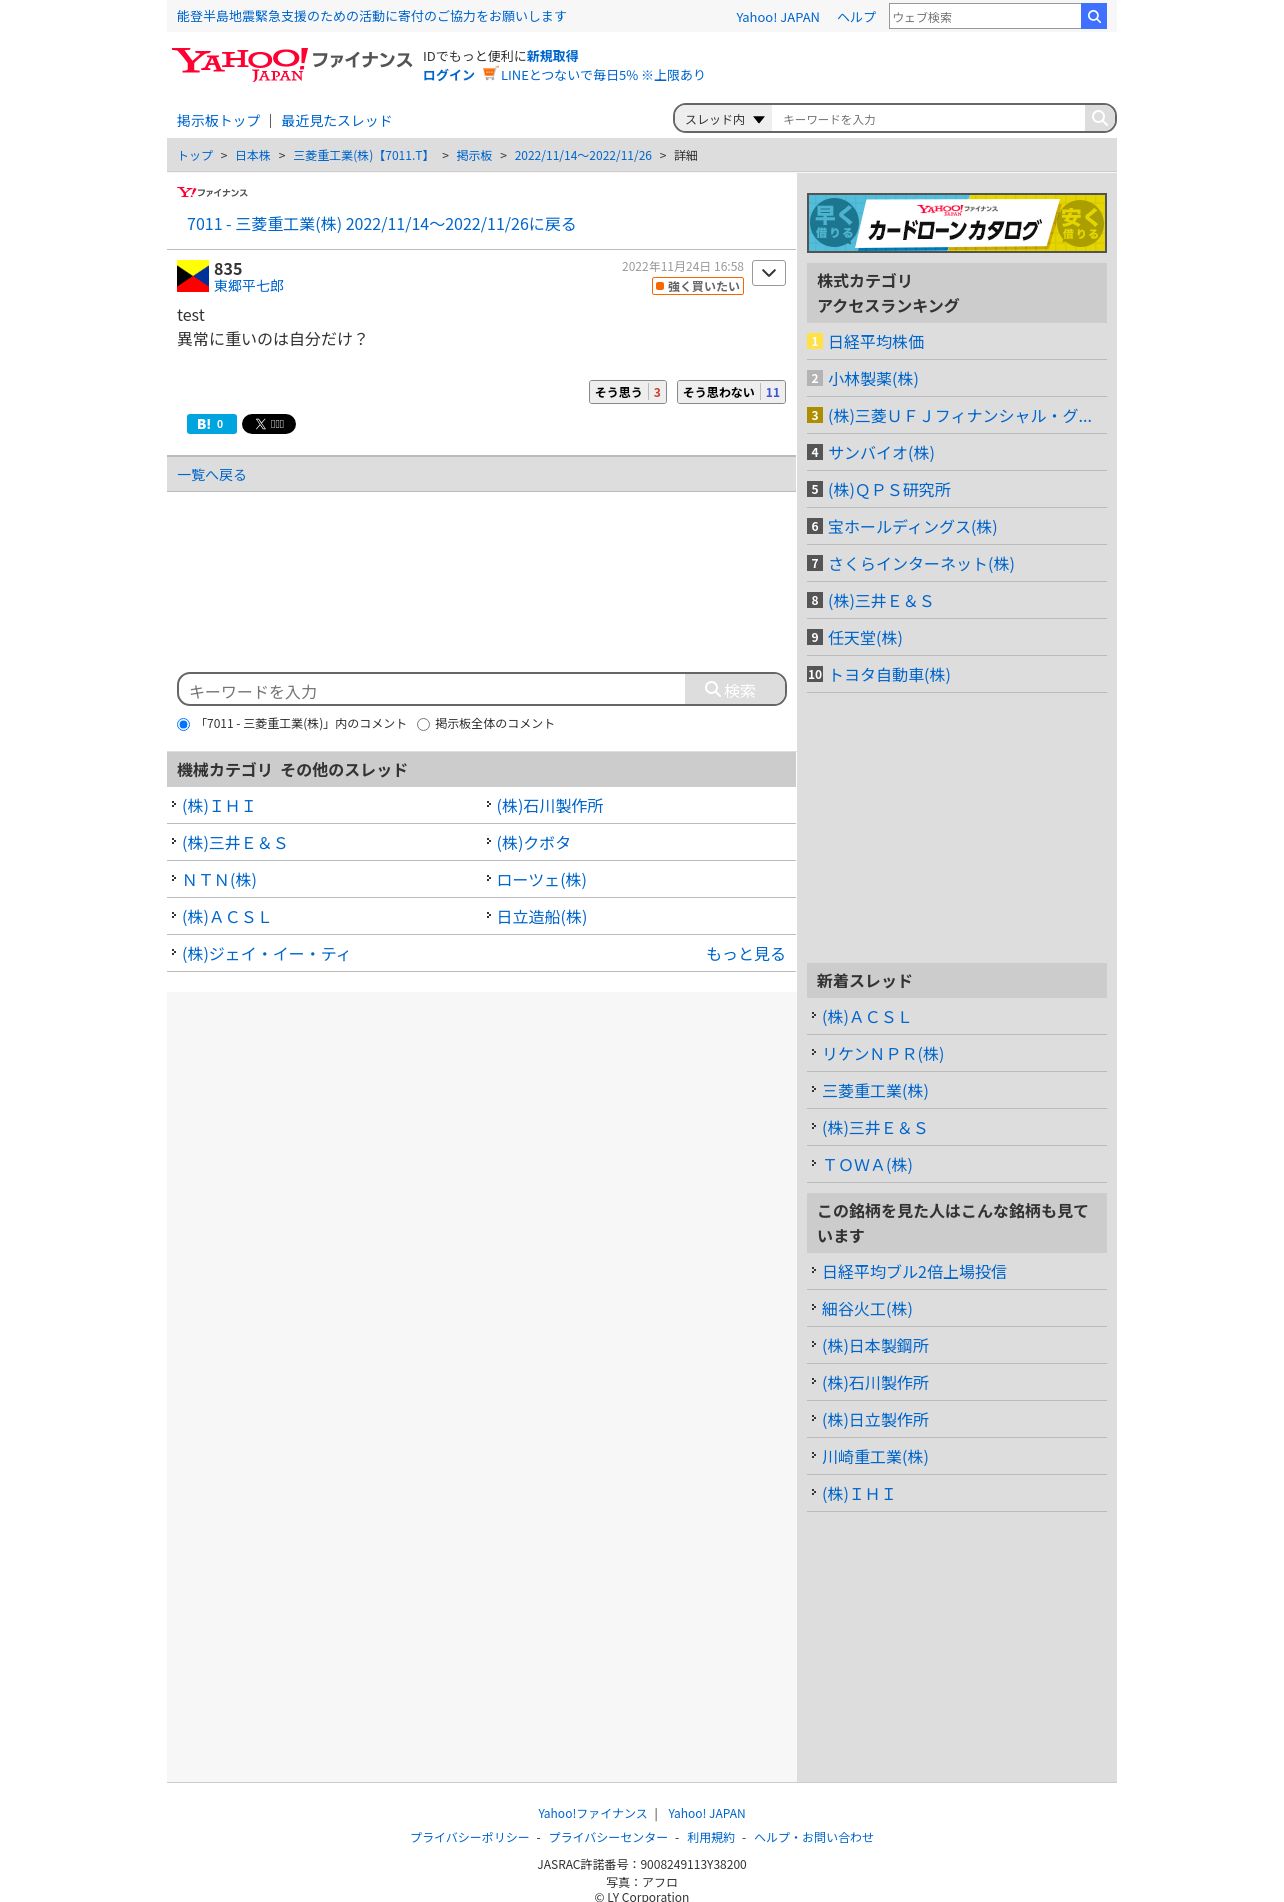
Task: Open ローツェ(株) thread
Action: click(541, 880)
